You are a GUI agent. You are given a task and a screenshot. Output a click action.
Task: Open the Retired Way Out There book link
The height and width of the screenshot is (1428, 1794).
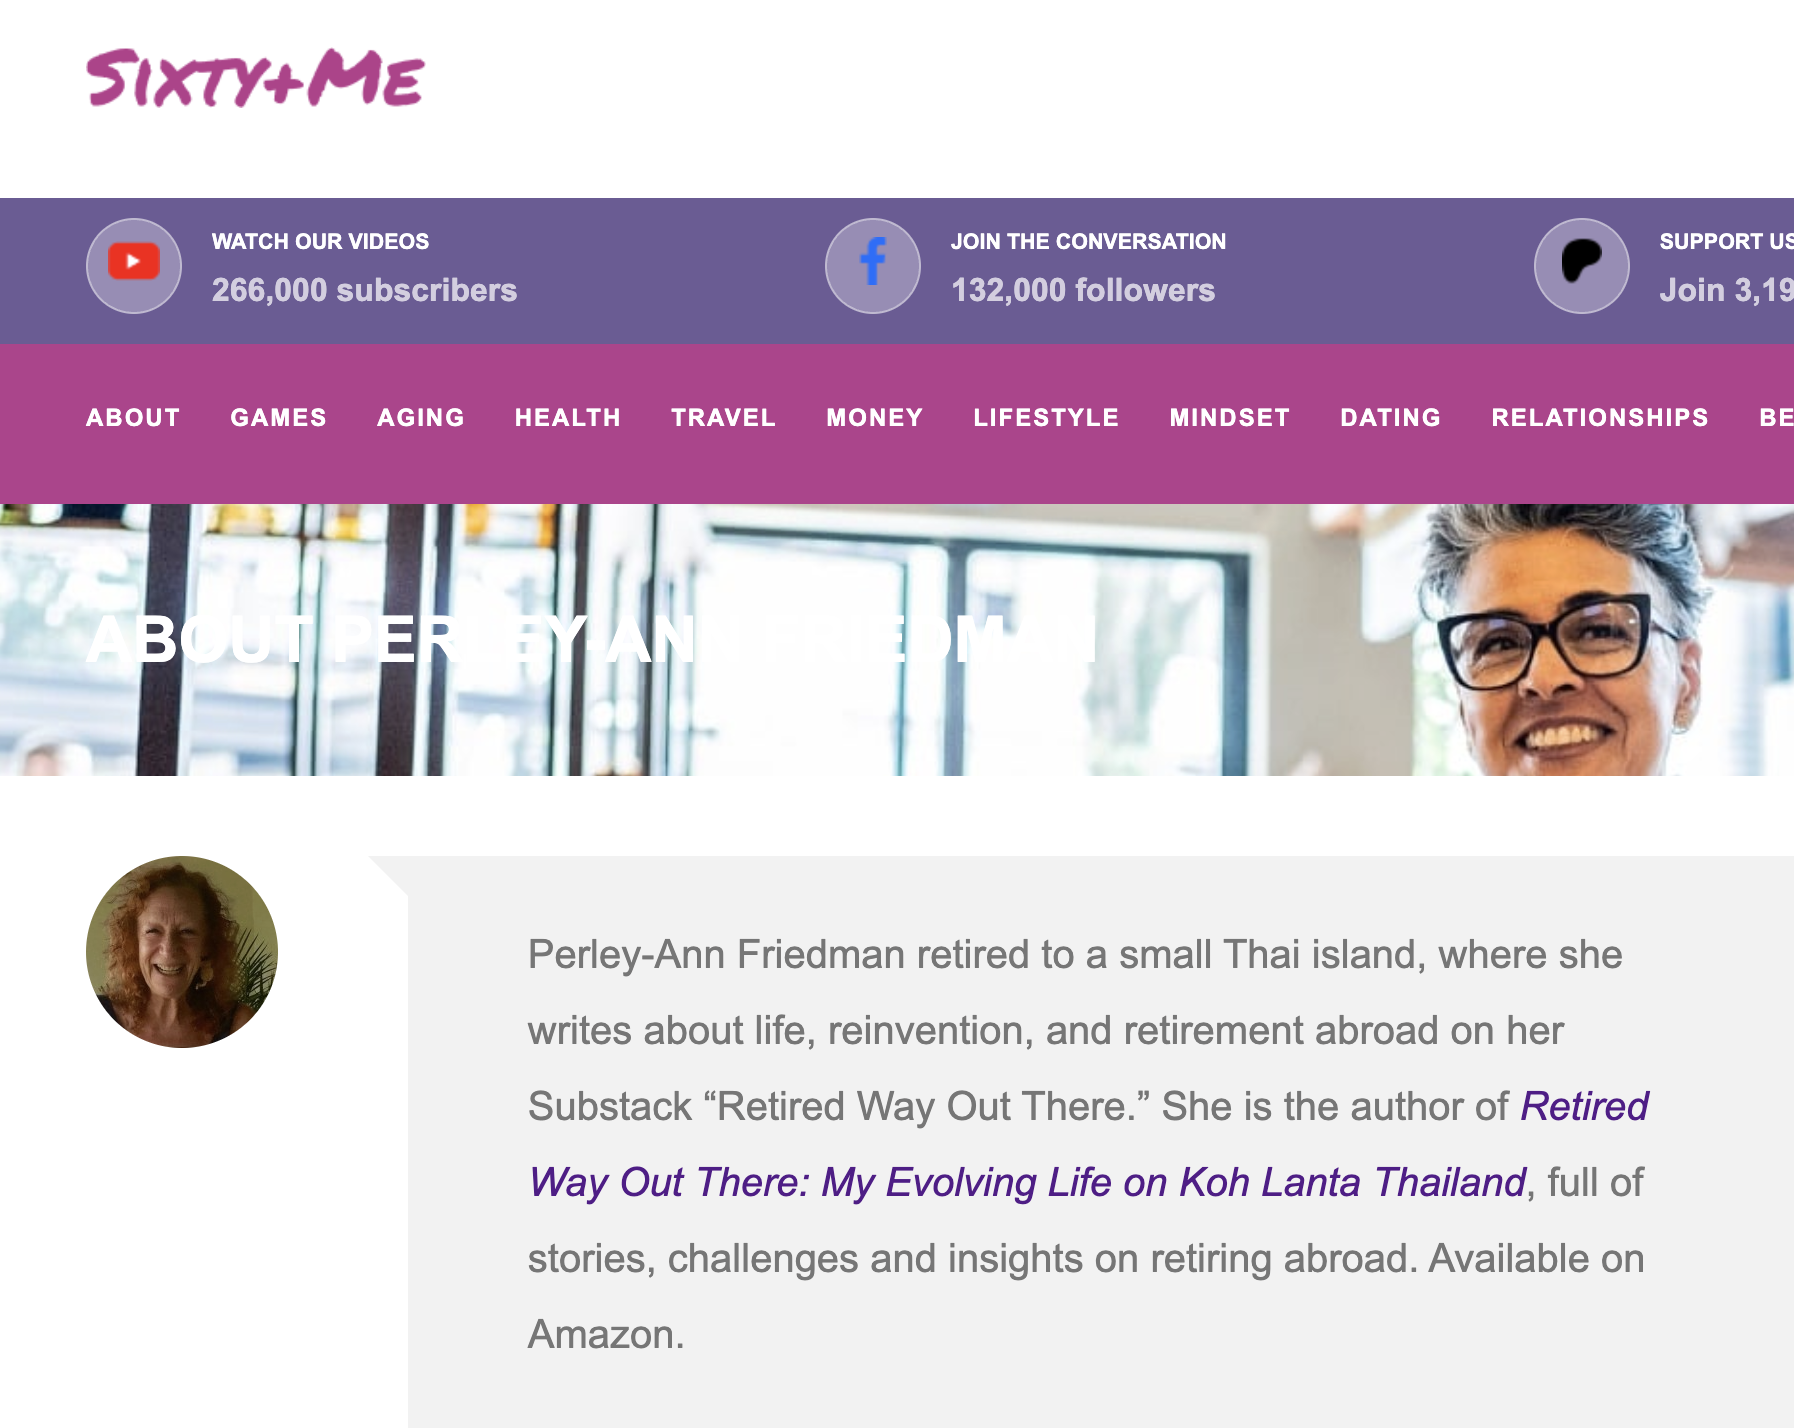[1088, 1145]
